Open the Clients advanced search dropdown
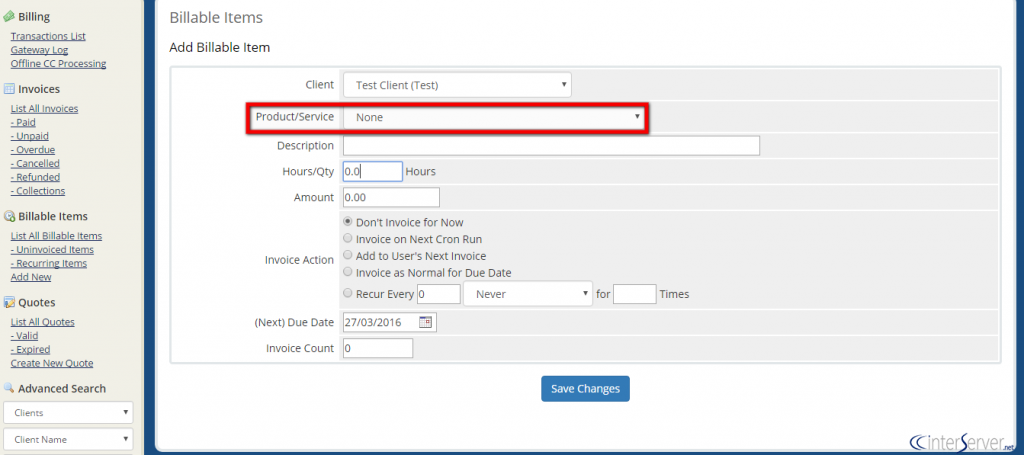This screenshot has width=1024, height=455. pyautogui.click(x=68, y=413)
